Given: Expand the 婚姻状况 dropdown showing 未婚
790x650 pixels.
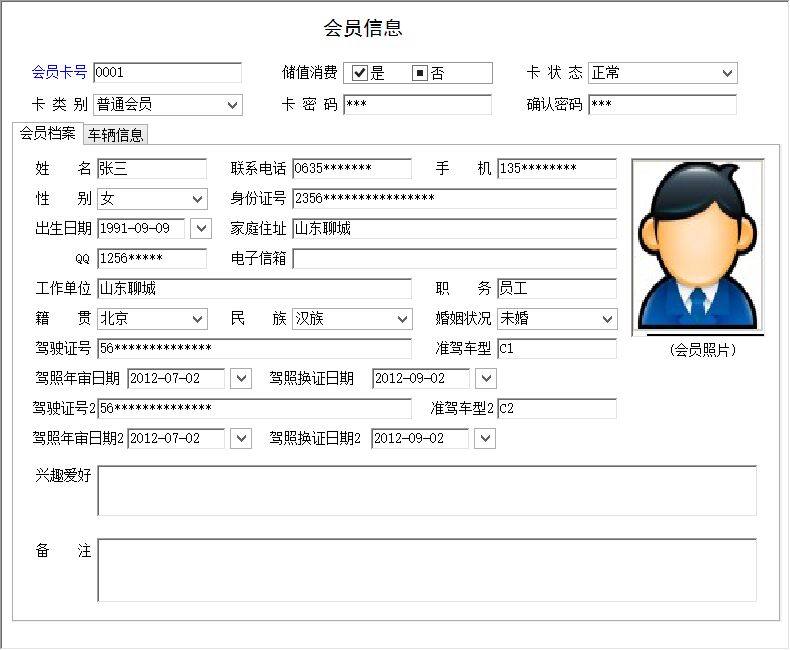Looking at the screenshot, I should click(x=607, y=319).
